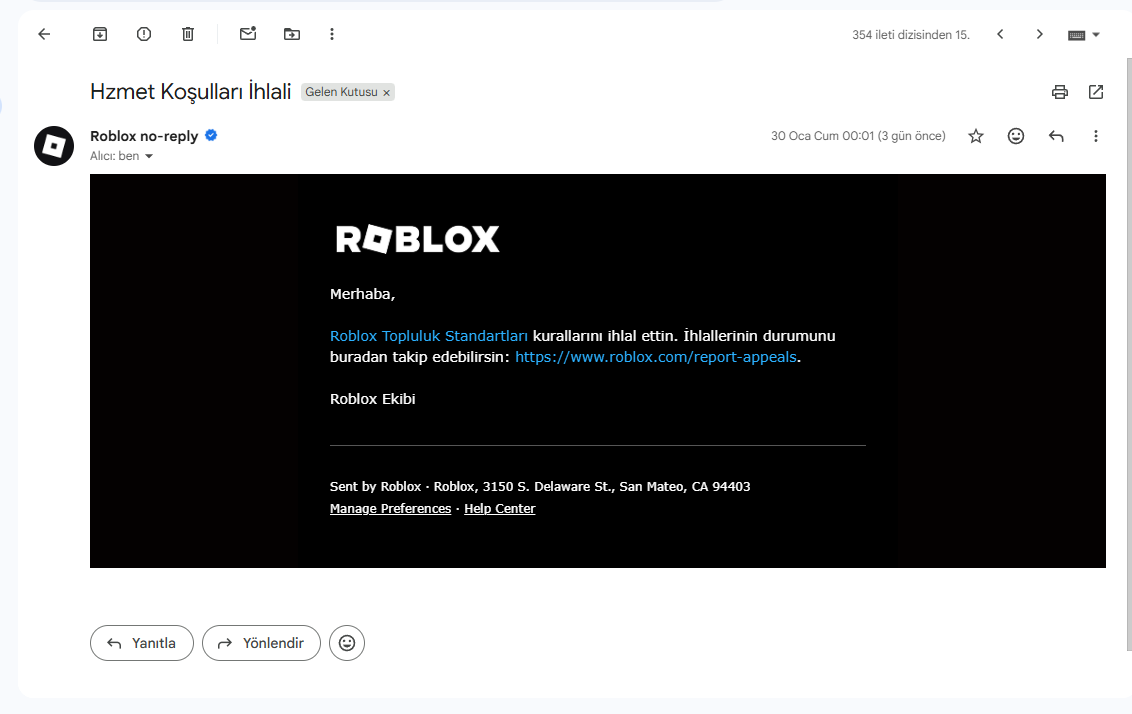
Task: Expand recipient details next to Alıcı: ben
Action: click(x=149, y=156)
